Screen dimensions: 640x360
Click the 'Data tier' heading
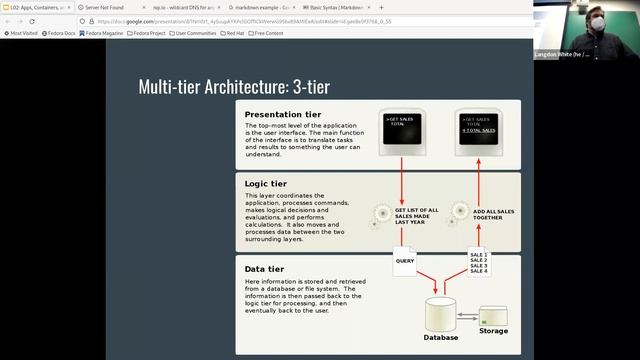tap(264, 269)
